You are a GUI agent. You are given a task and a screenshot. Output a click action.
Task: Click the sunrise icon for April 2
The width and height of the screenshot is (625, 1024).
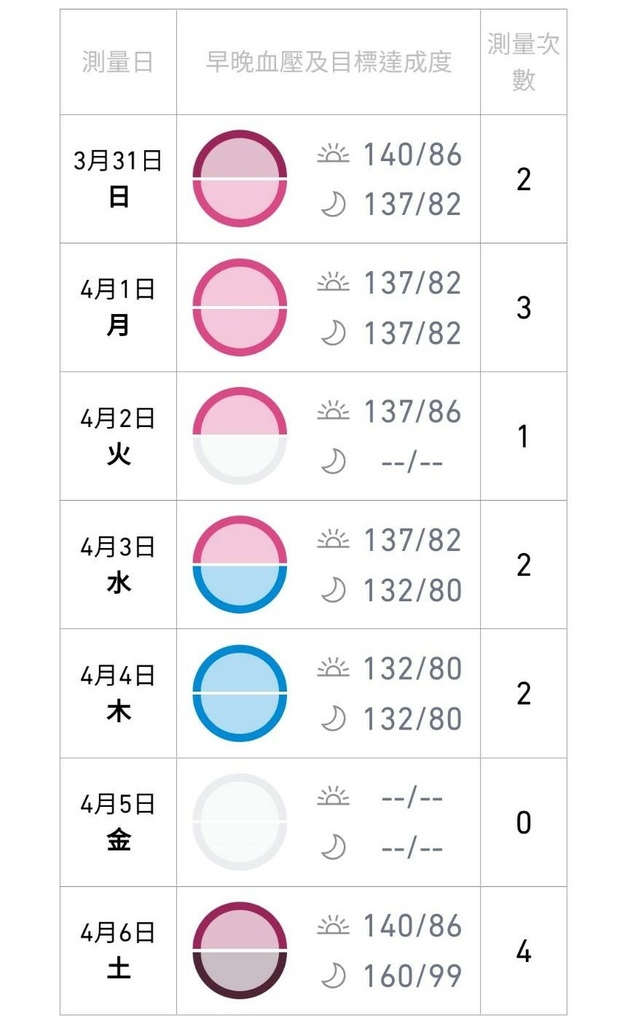click(x=333, y=411)
